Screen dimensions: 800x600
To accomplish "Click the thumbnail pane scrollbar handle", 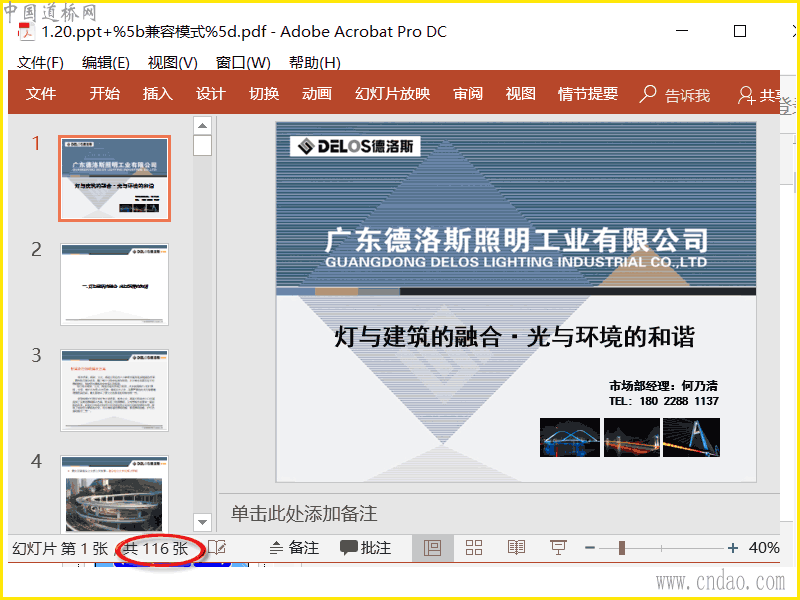I will [203, 145].
